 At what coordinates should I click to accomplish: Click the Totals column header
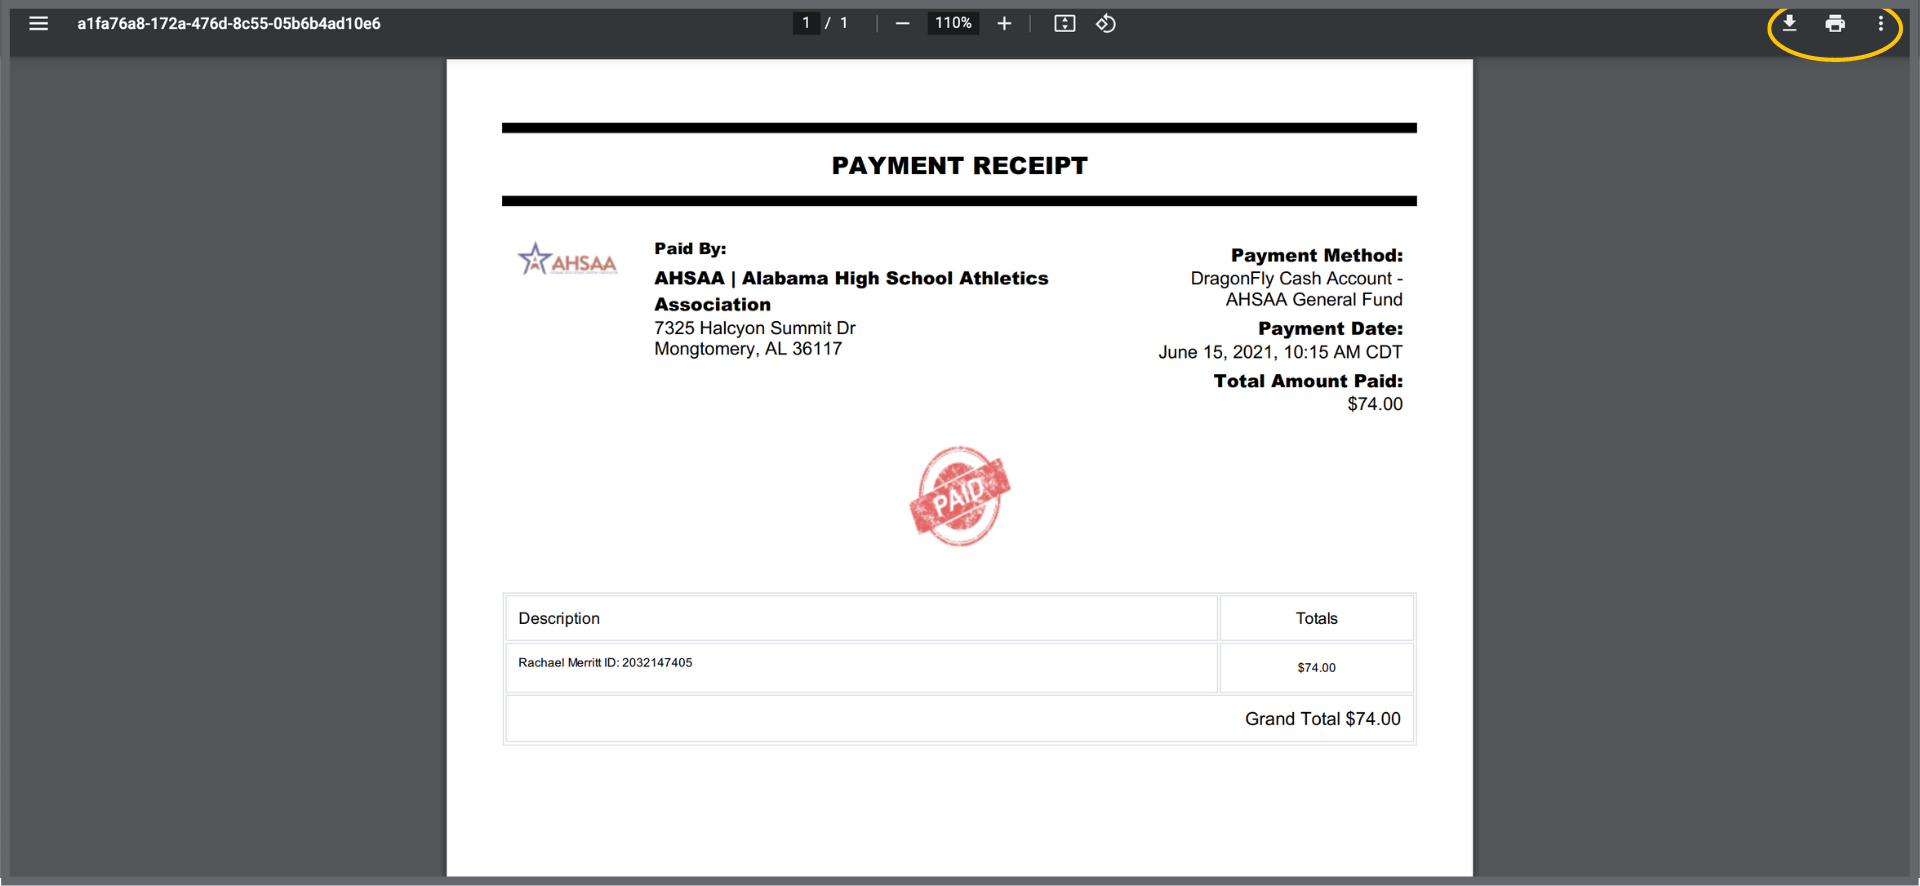coord(1316,618)
